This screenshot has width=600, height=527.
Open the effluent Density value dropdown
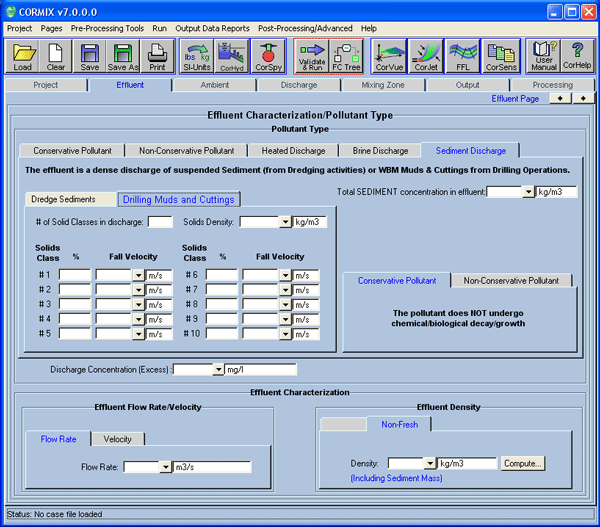pos(430,463)
